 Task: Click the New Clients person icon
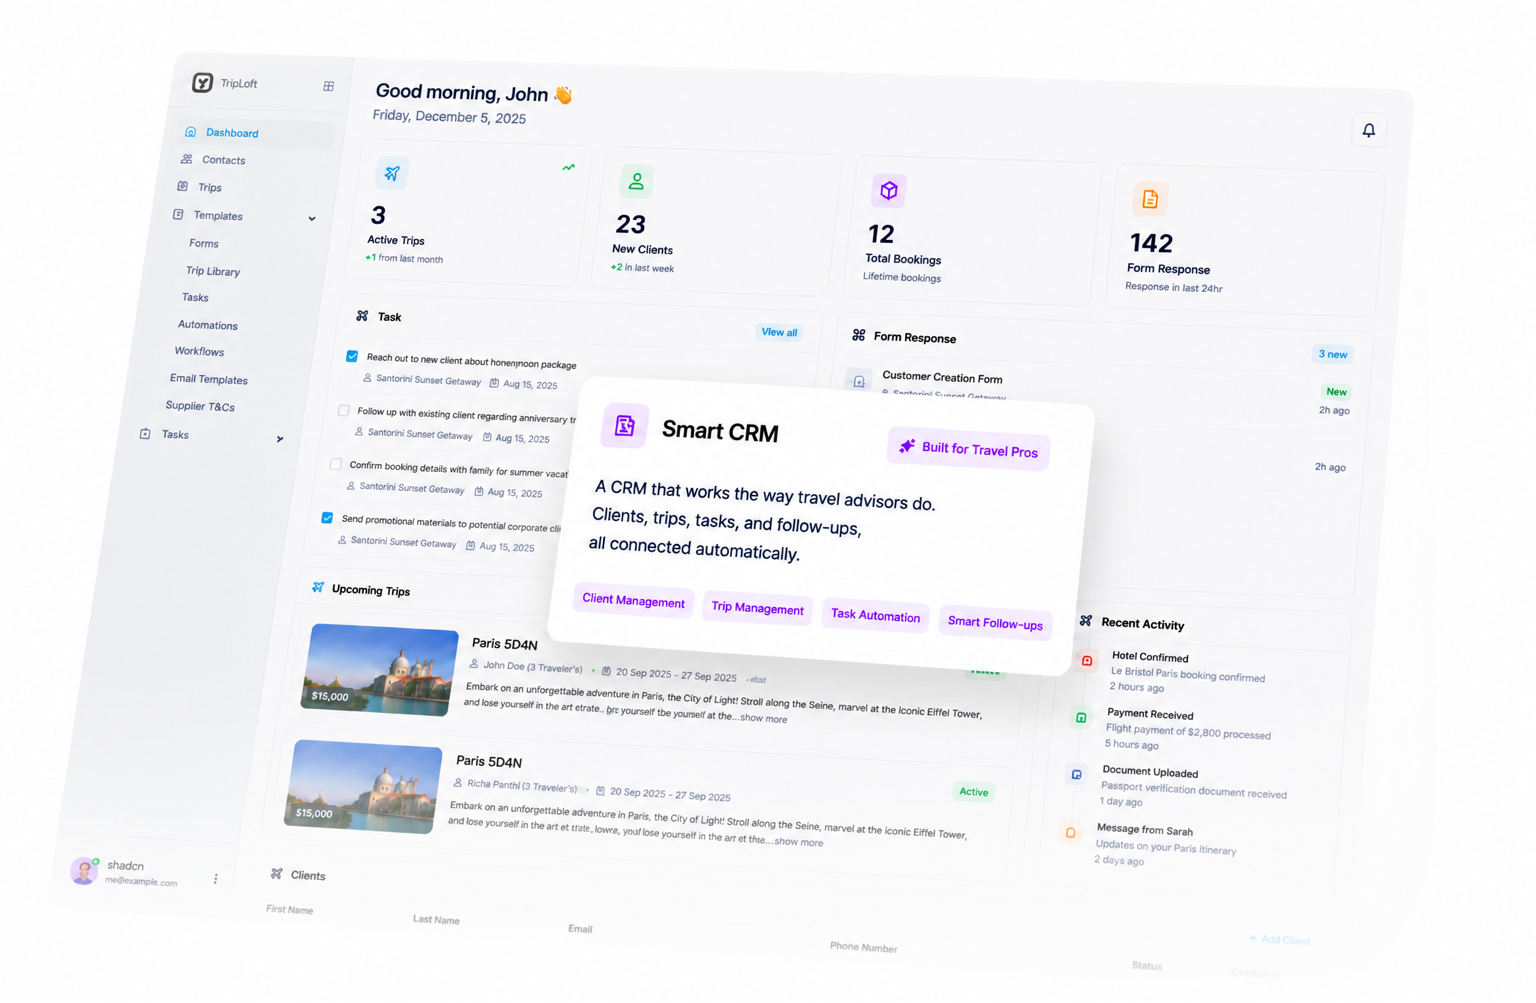[x=636, y=182]
